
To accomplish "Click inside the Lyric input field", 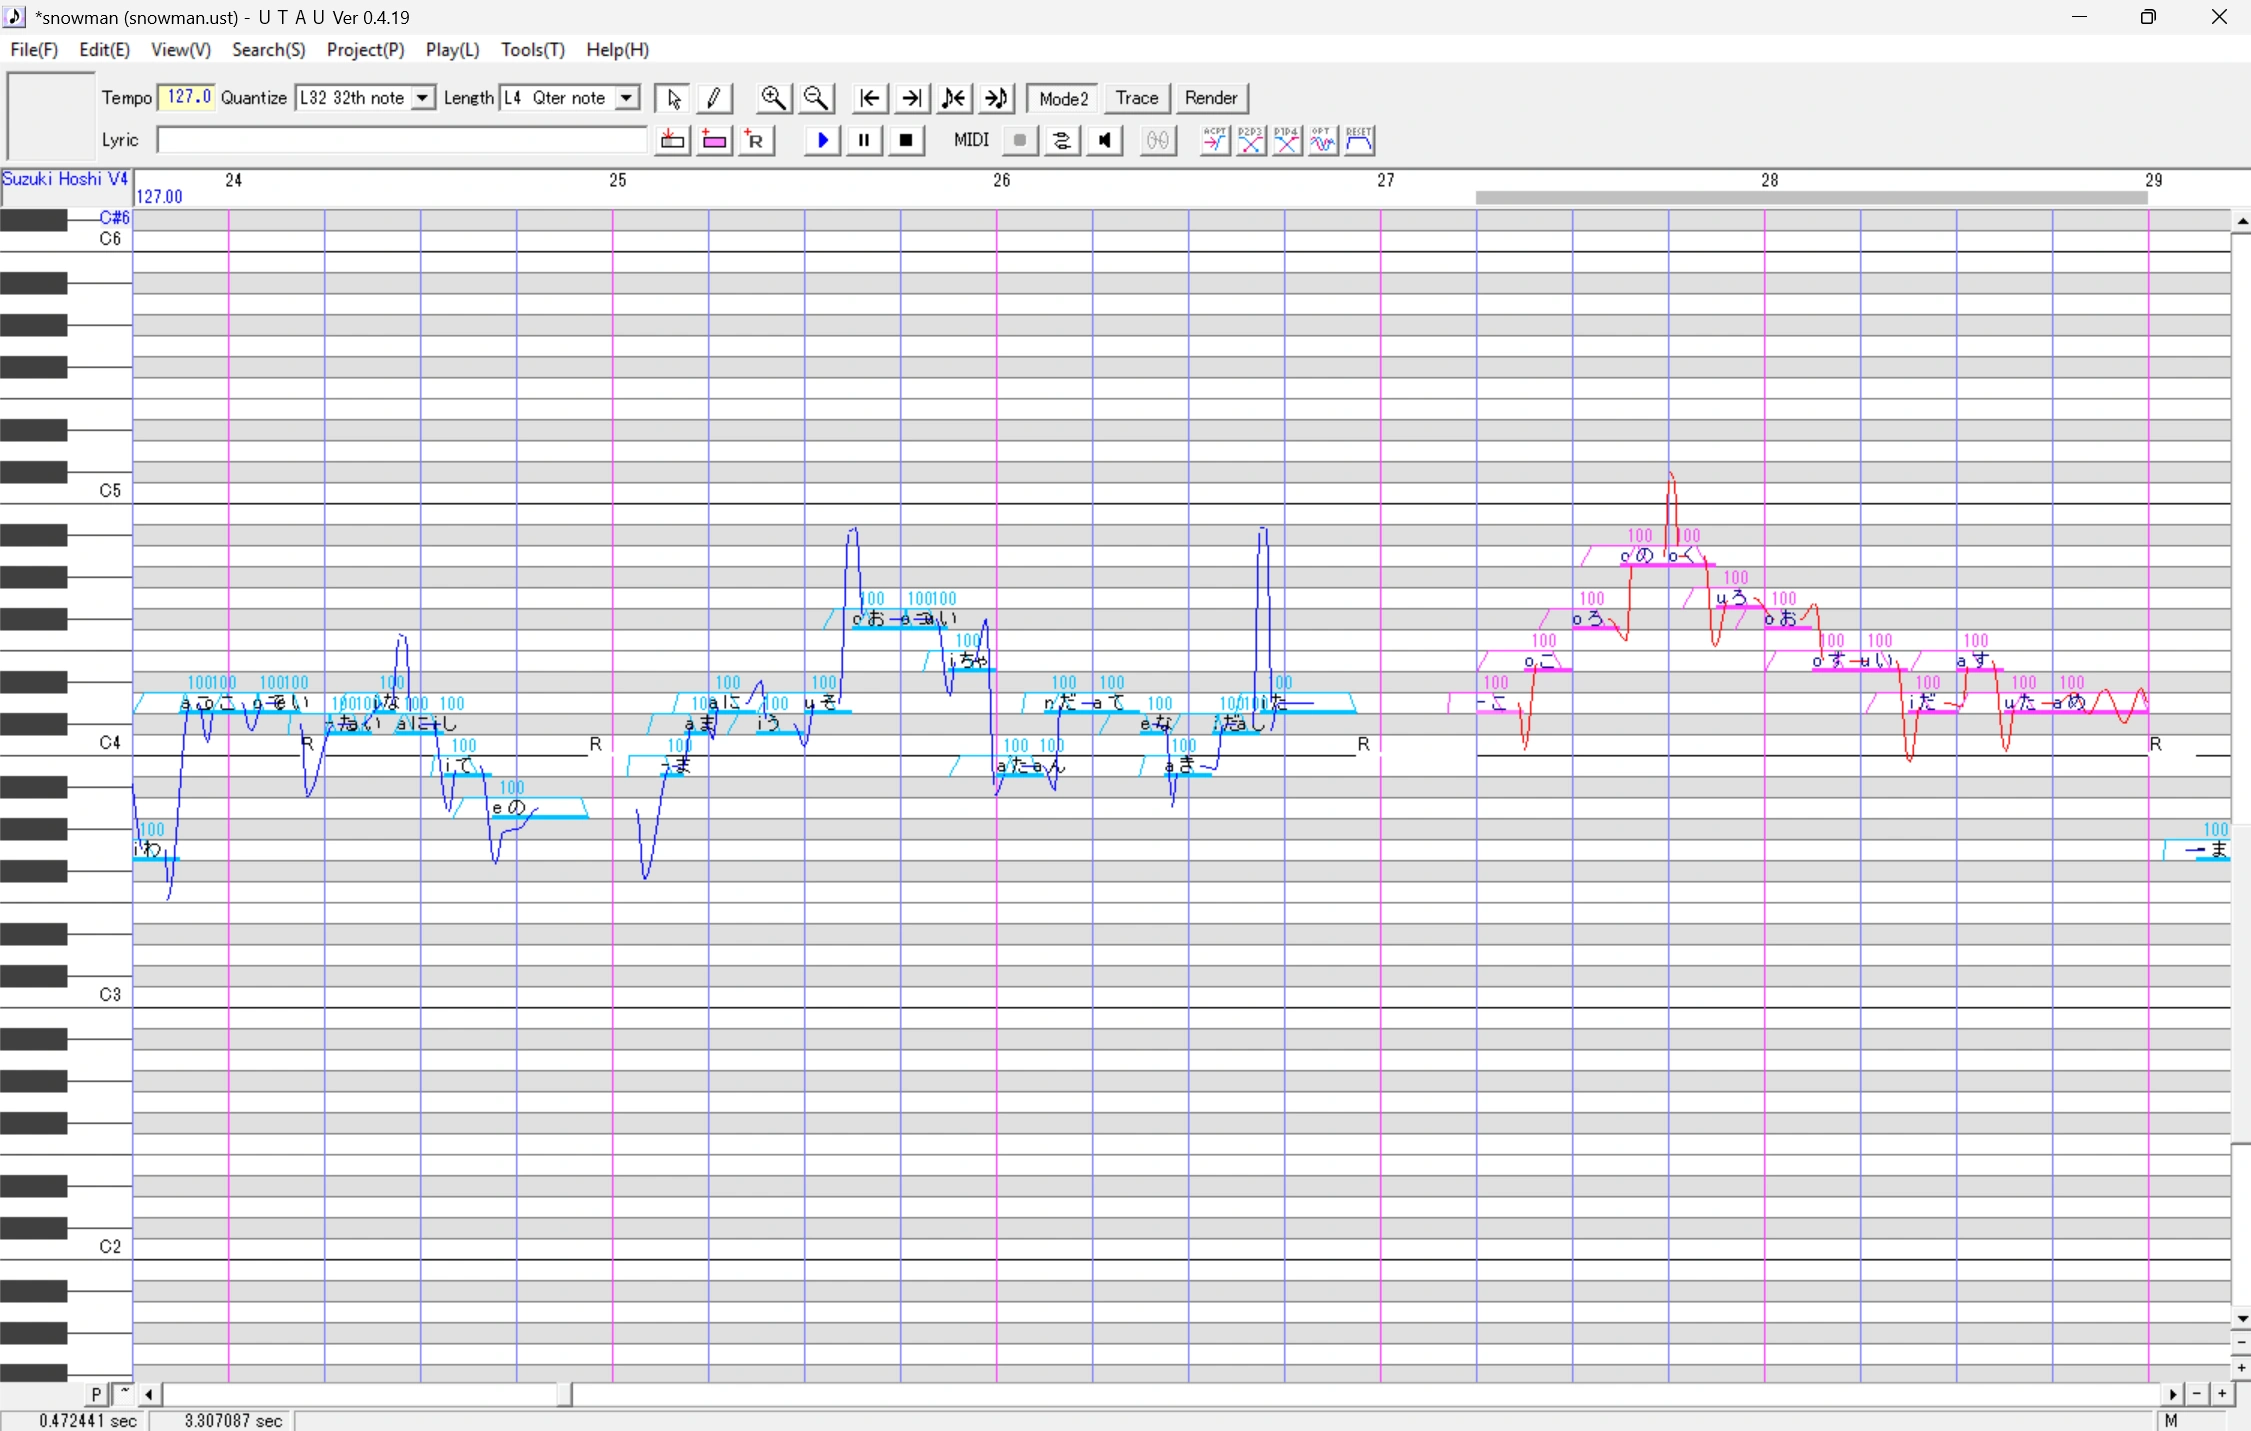I will click(400, 140).
